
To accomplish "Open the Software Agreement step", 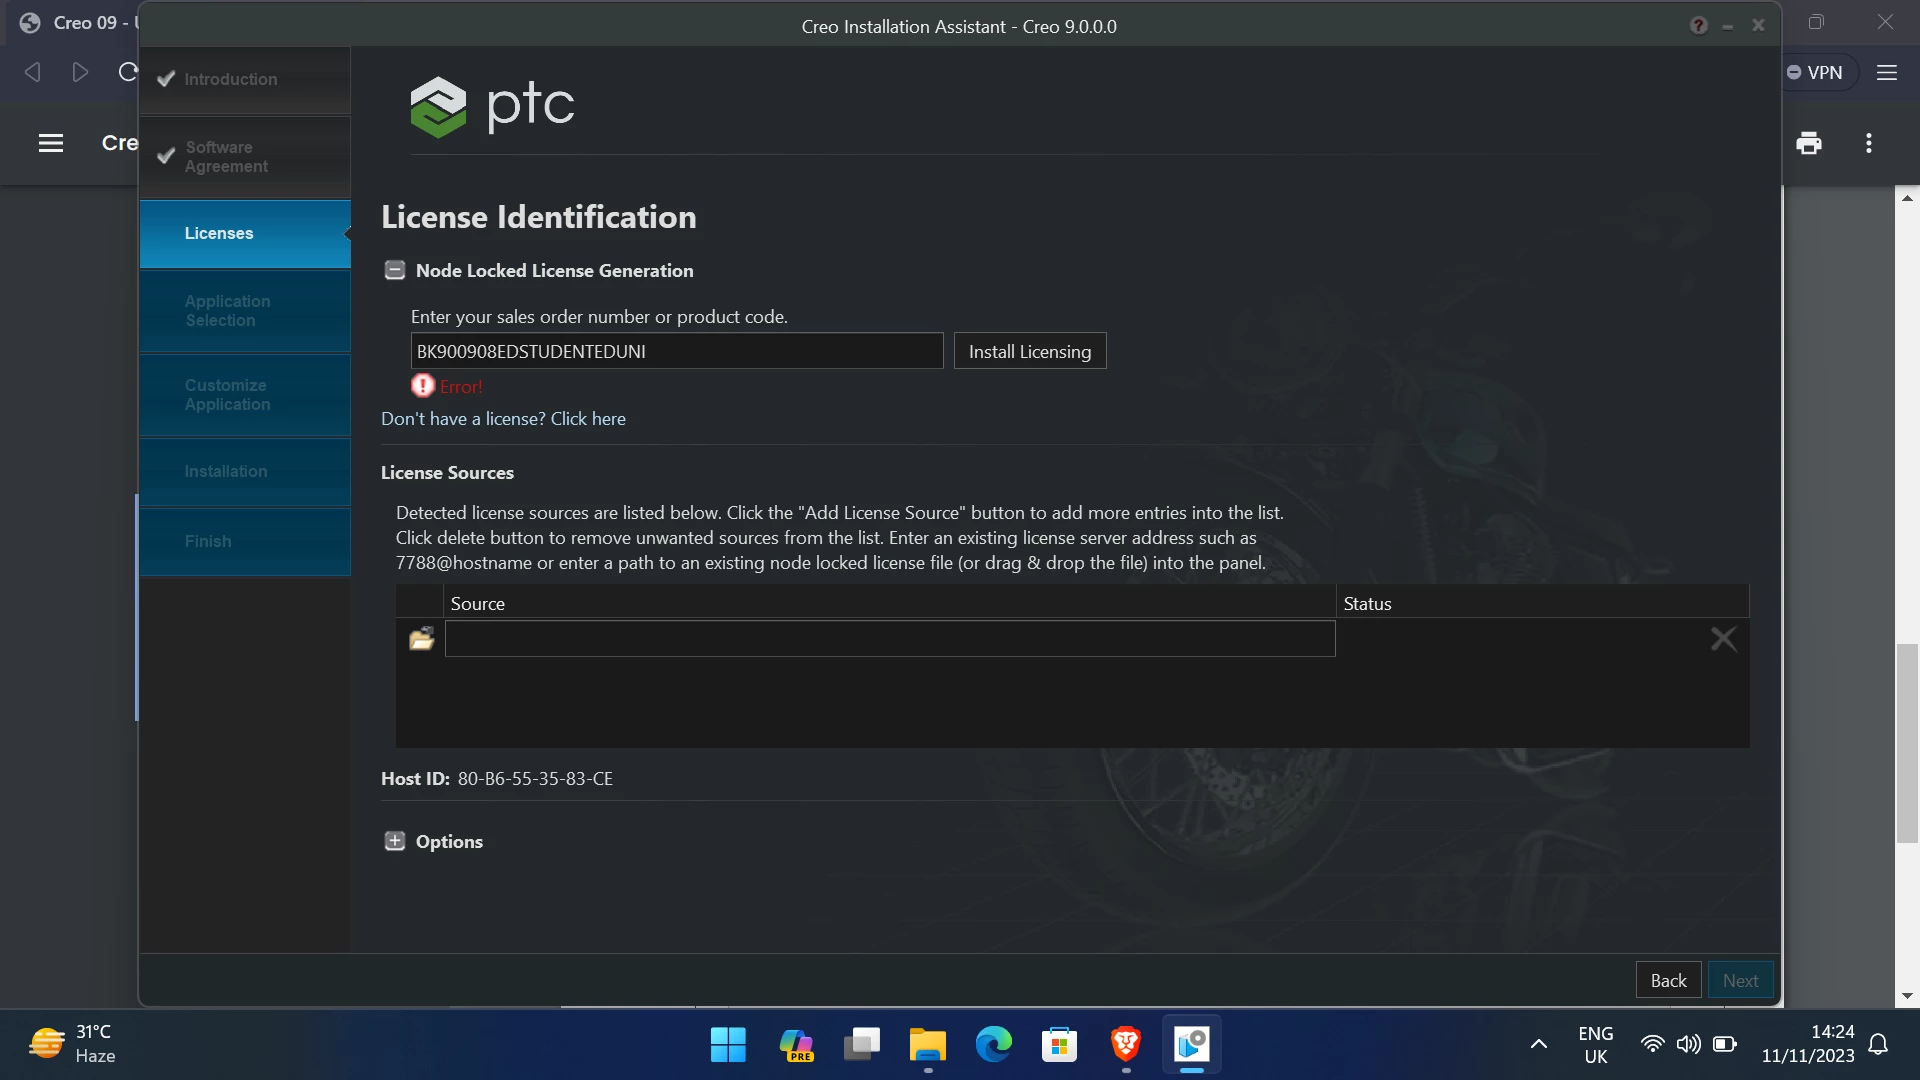I will pyautogui.click(x=226, y=157).
